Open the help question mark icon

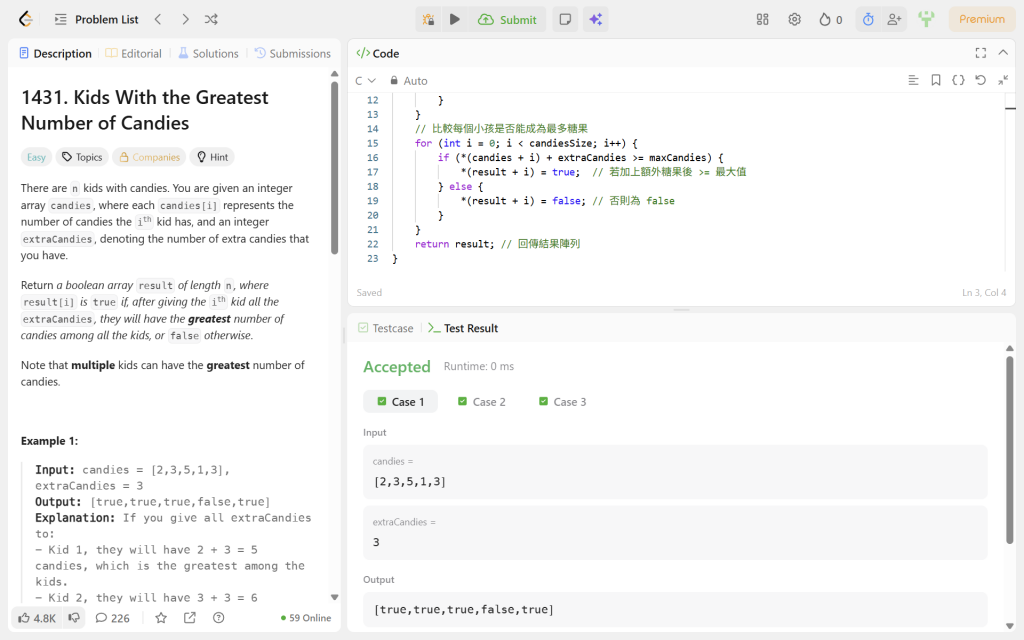219,618
